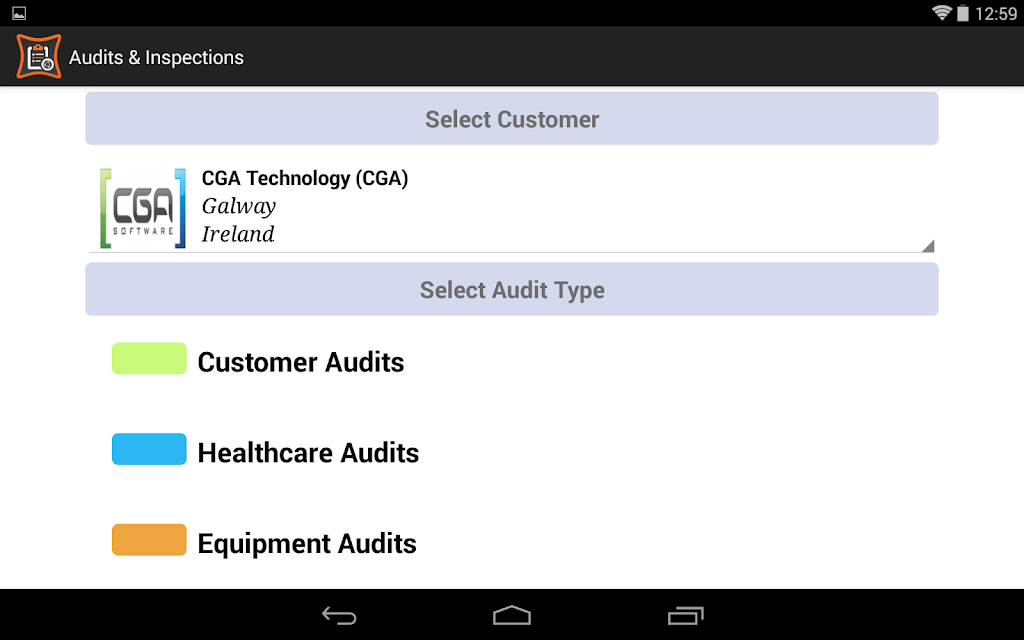Tap the battery status icon
The image size is (1024, 640).
963,13
